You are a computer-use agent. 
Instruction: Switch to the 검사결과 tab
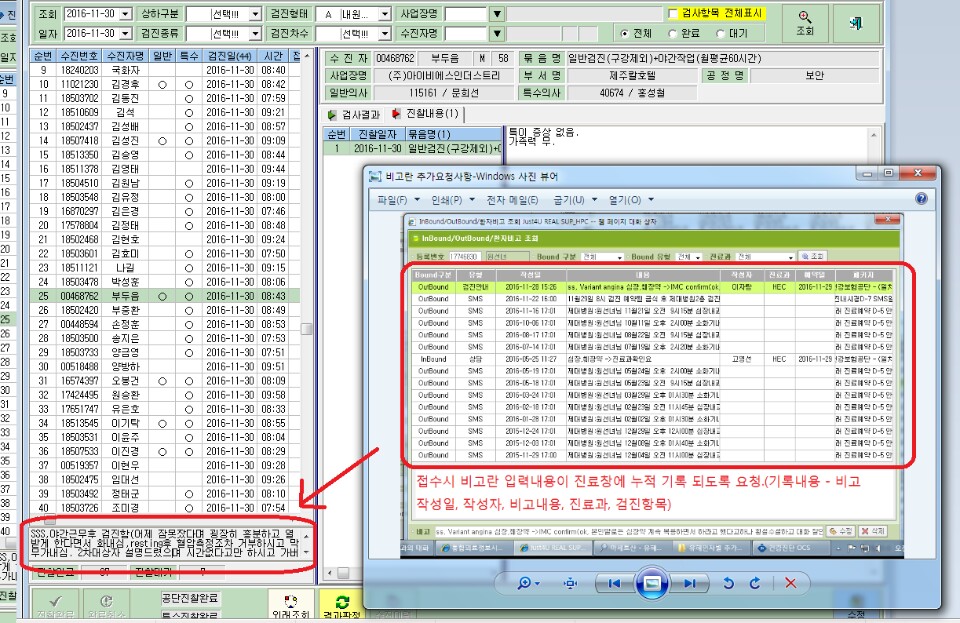click(x=354, y=114)
